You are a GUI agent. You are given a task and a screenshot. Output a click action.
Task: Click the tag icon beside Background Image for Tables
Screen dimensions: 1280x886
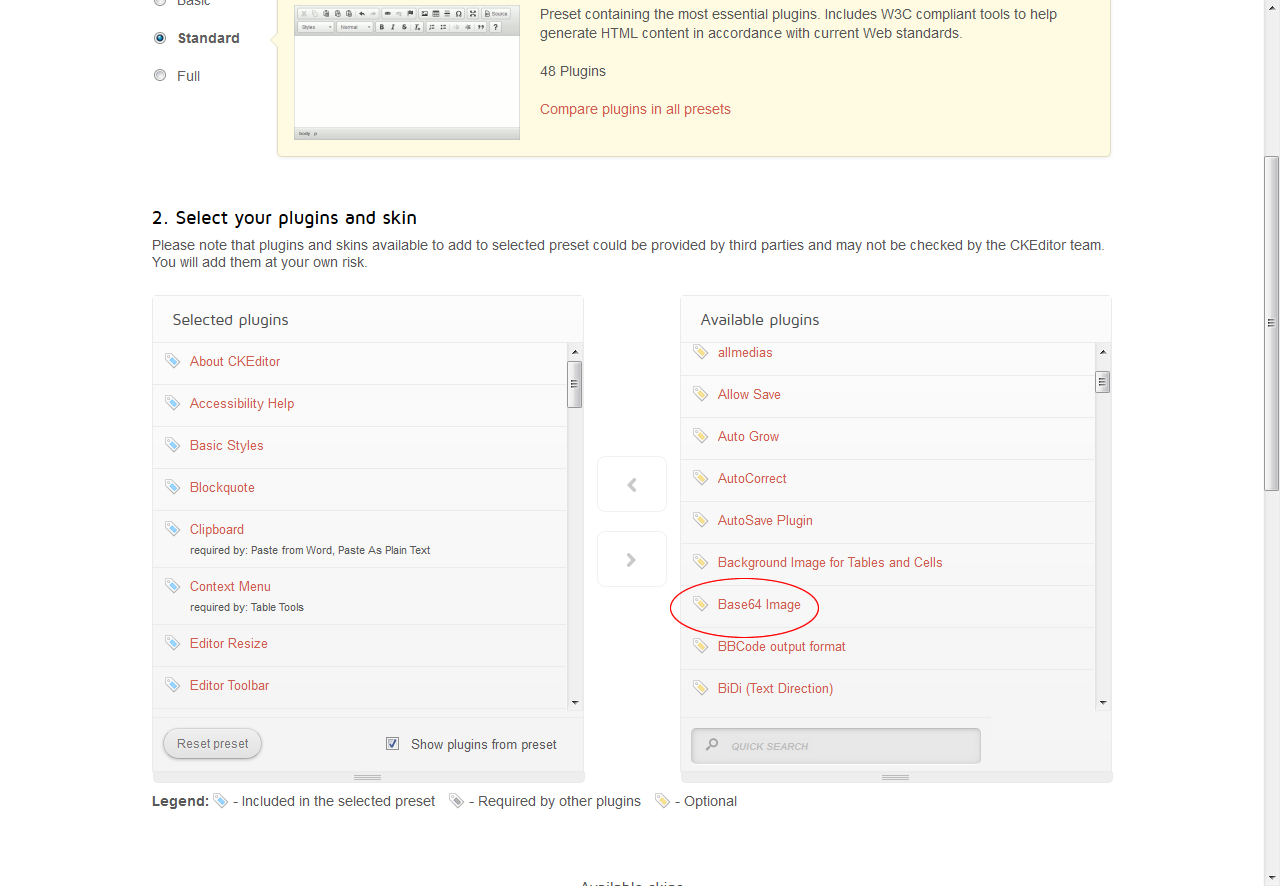click(700, 562)
